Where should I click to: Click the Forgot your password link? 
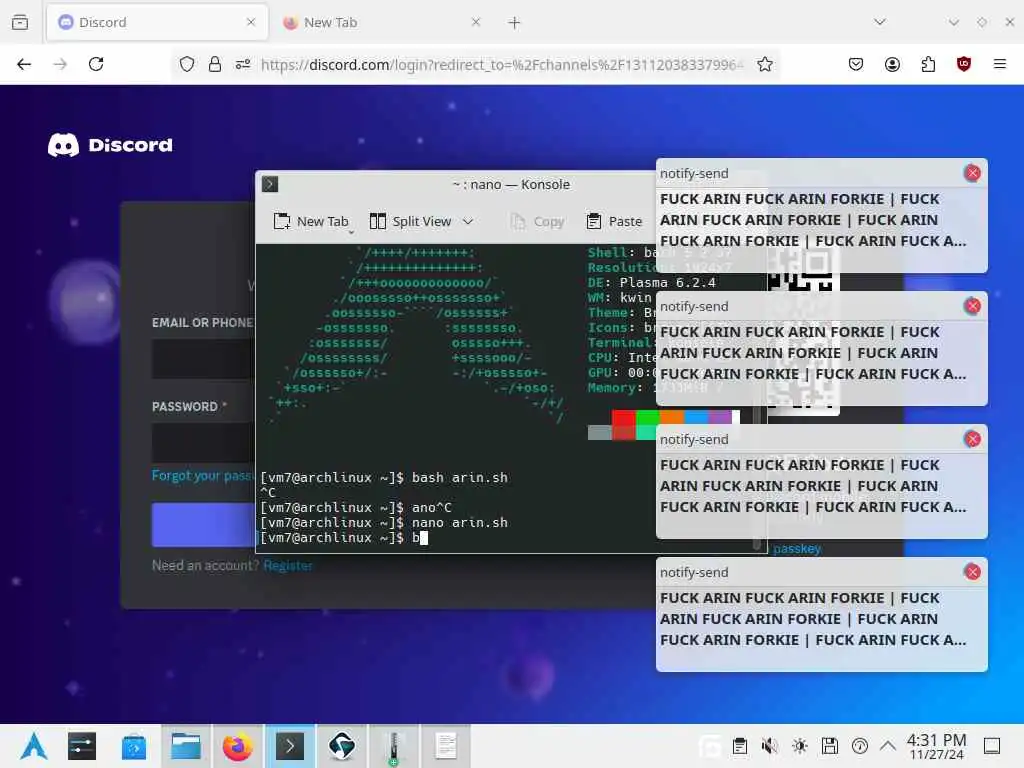click(202, 475)
